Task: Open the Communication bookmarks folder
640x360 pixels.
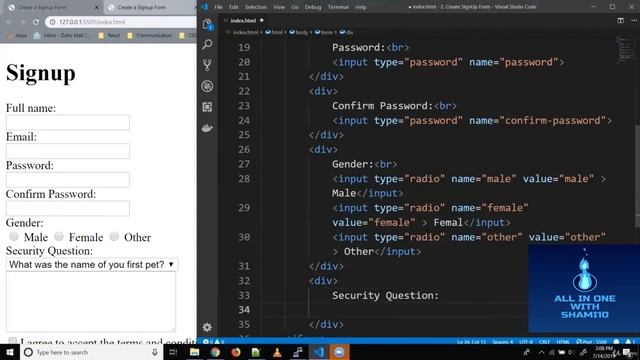Action: click(149, 36)
